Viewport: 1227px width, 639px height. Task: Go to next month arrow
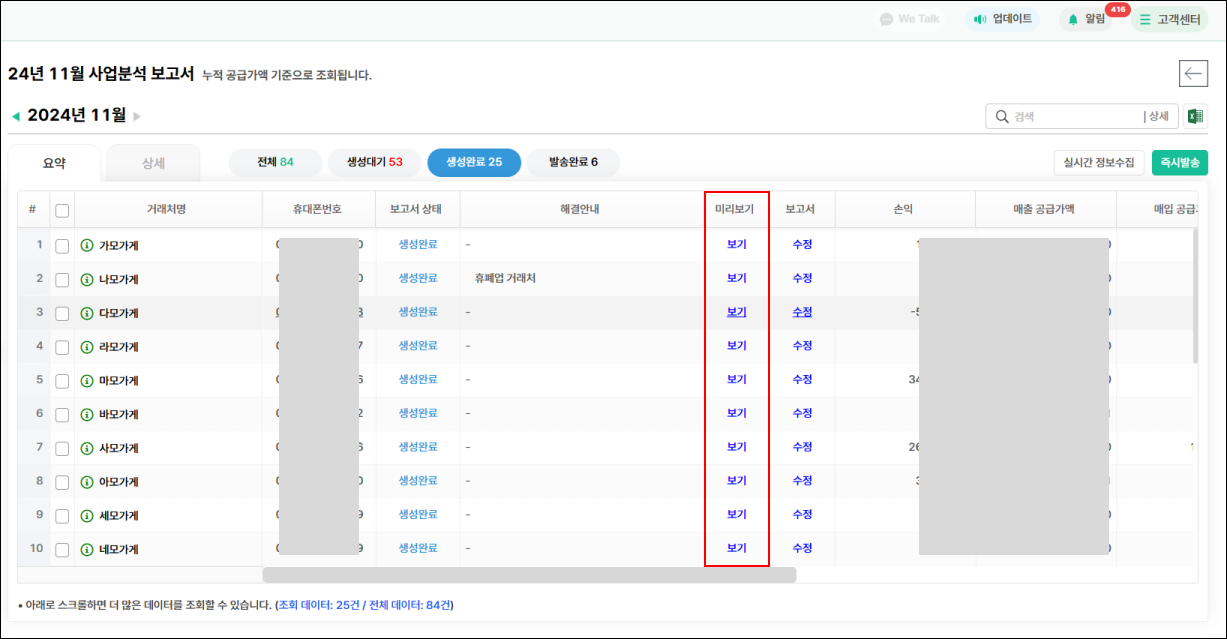pyautogui.click(x=137, y=116)
